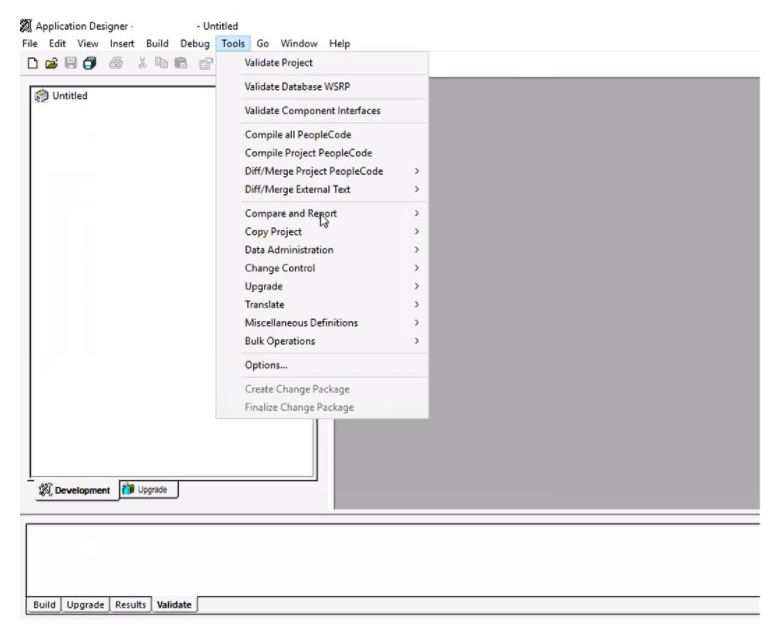Click the grayed-out Save diskette icon
The width and height of the screenshot is (770, 638).
coord(71,63)
